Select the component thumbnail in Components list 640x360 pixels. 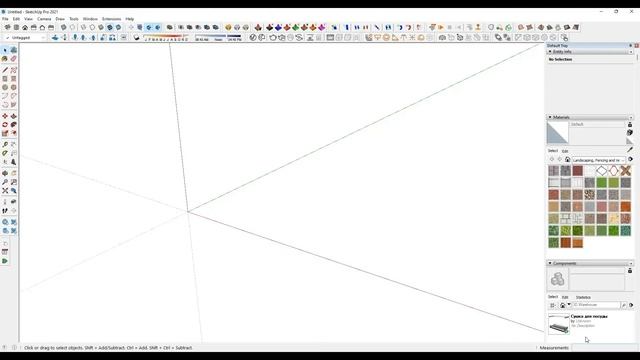[559, 324]
